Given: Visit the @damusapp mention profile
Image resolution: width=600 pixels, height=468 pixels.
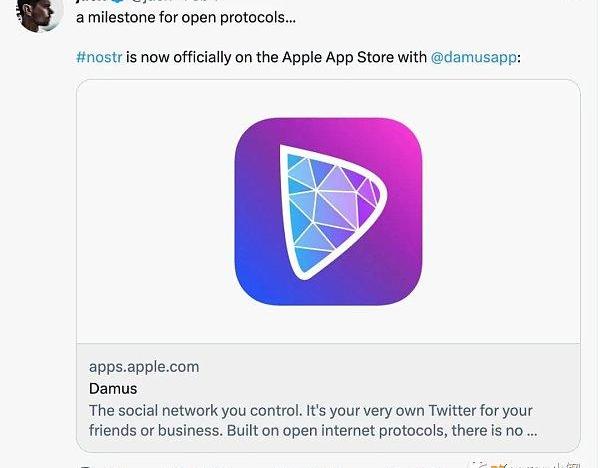Looking at the screenshot, I should click(474, 57).
